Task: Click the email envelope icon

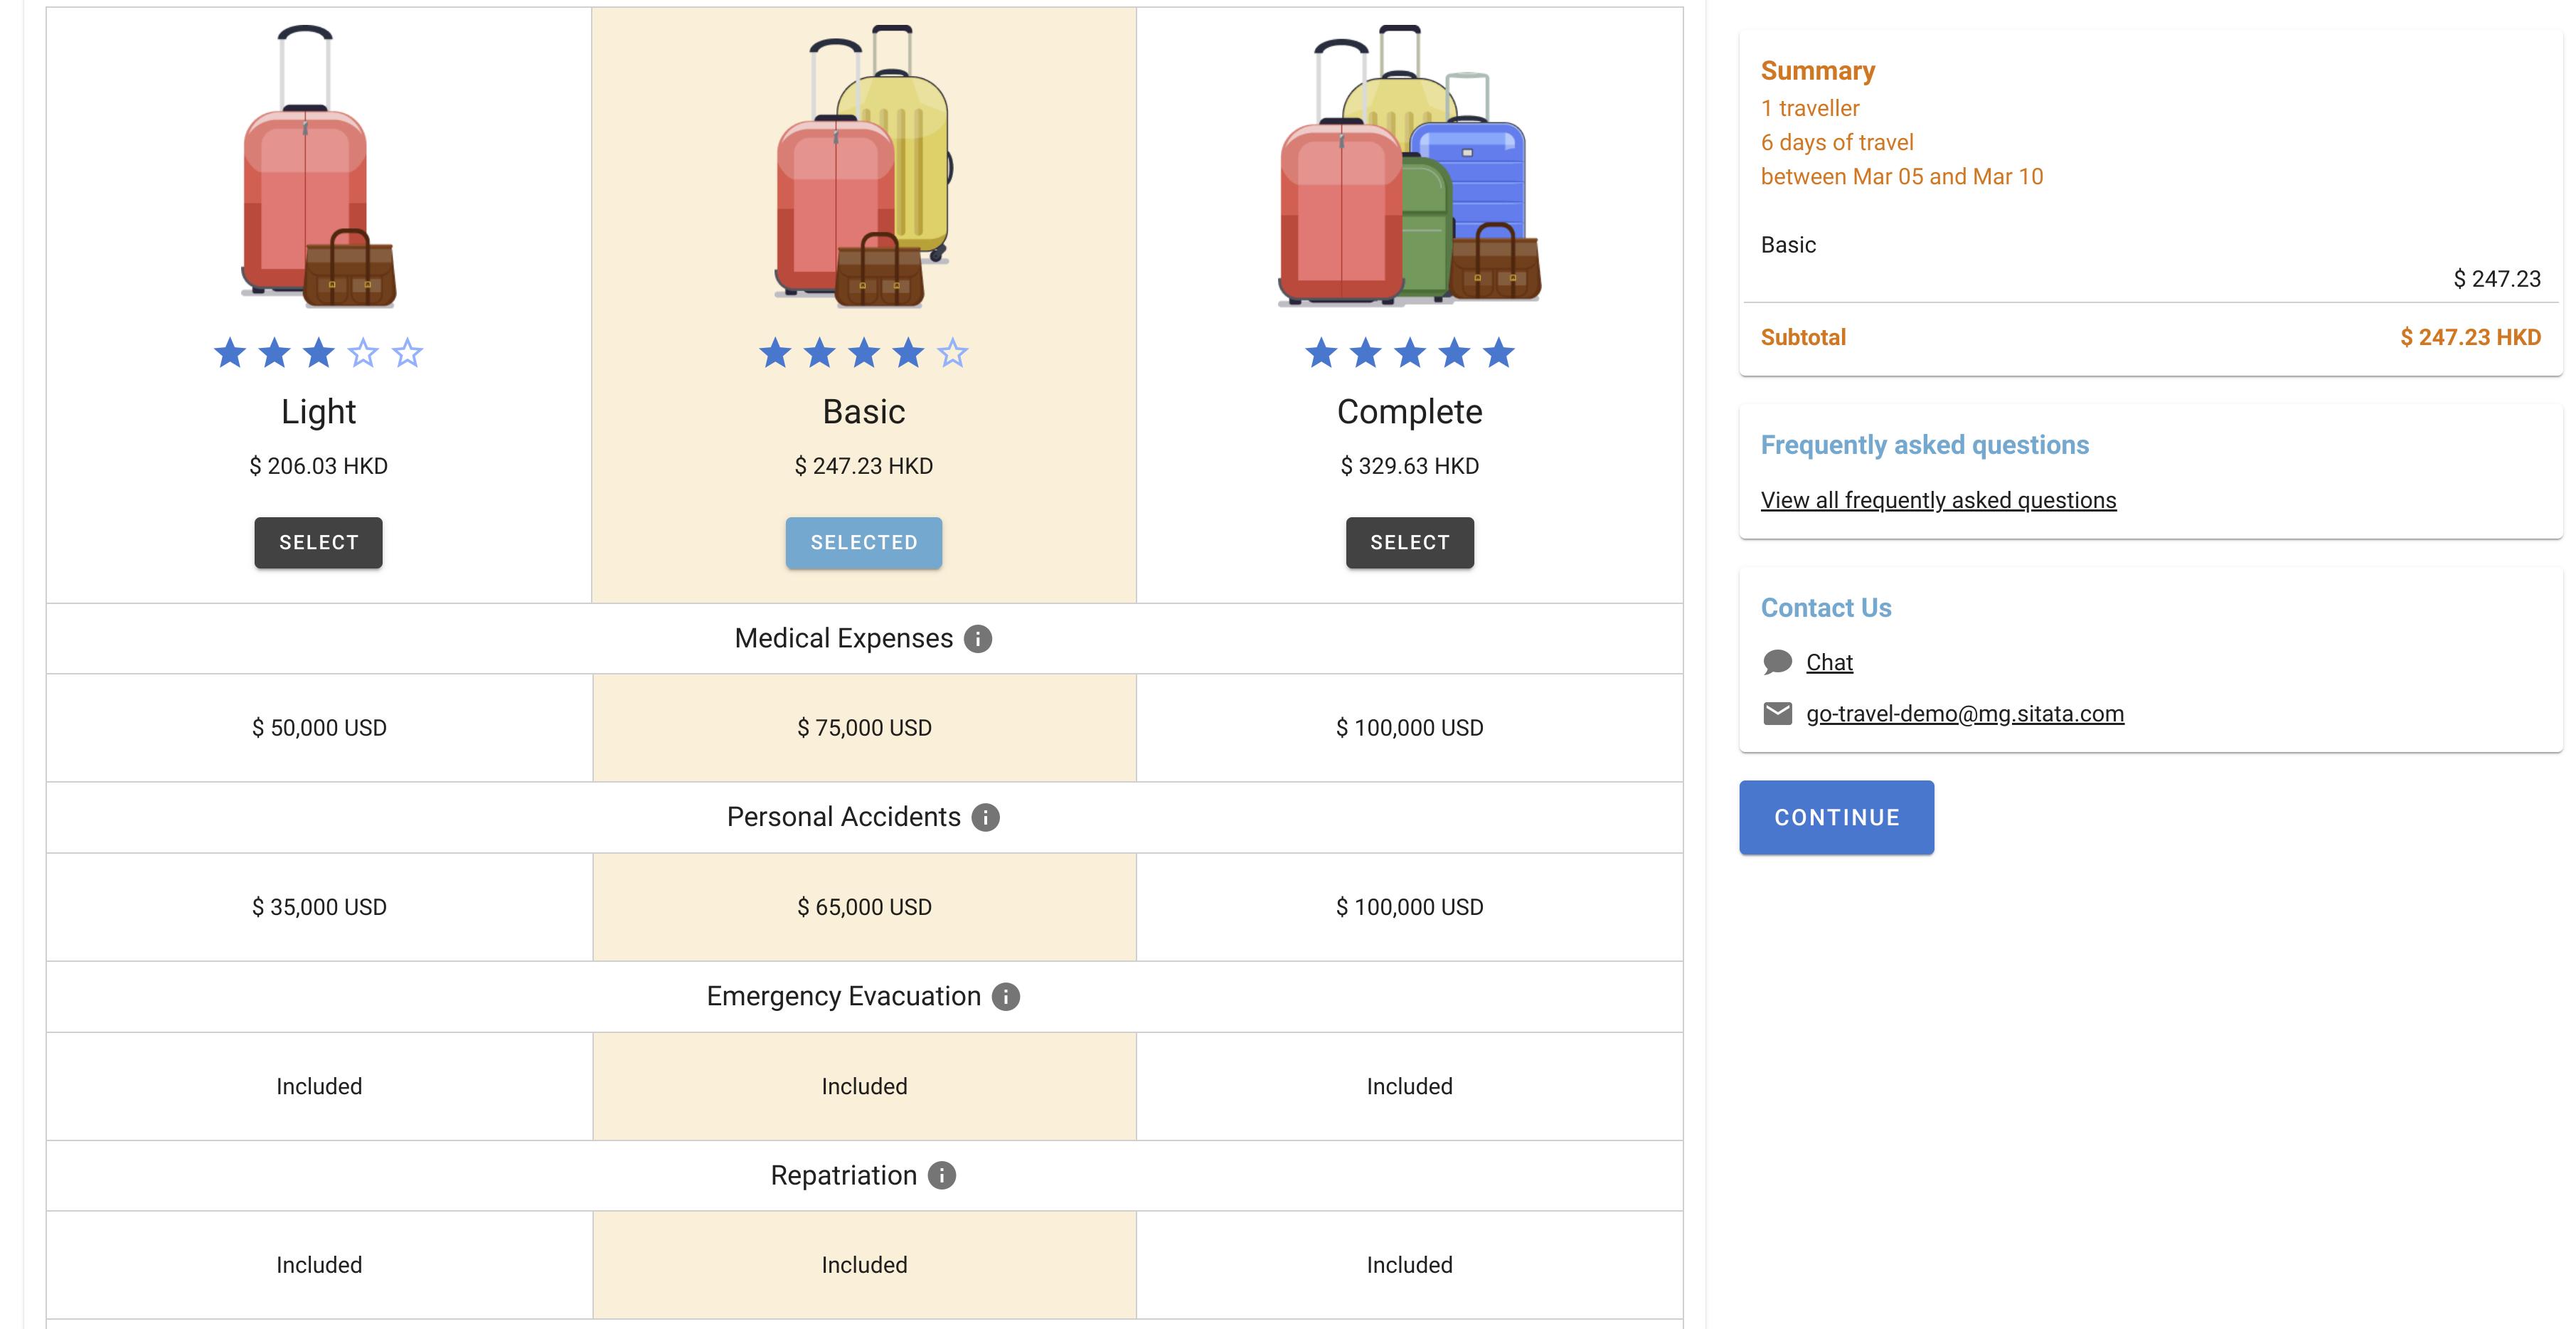Action: click(1777, 714)
